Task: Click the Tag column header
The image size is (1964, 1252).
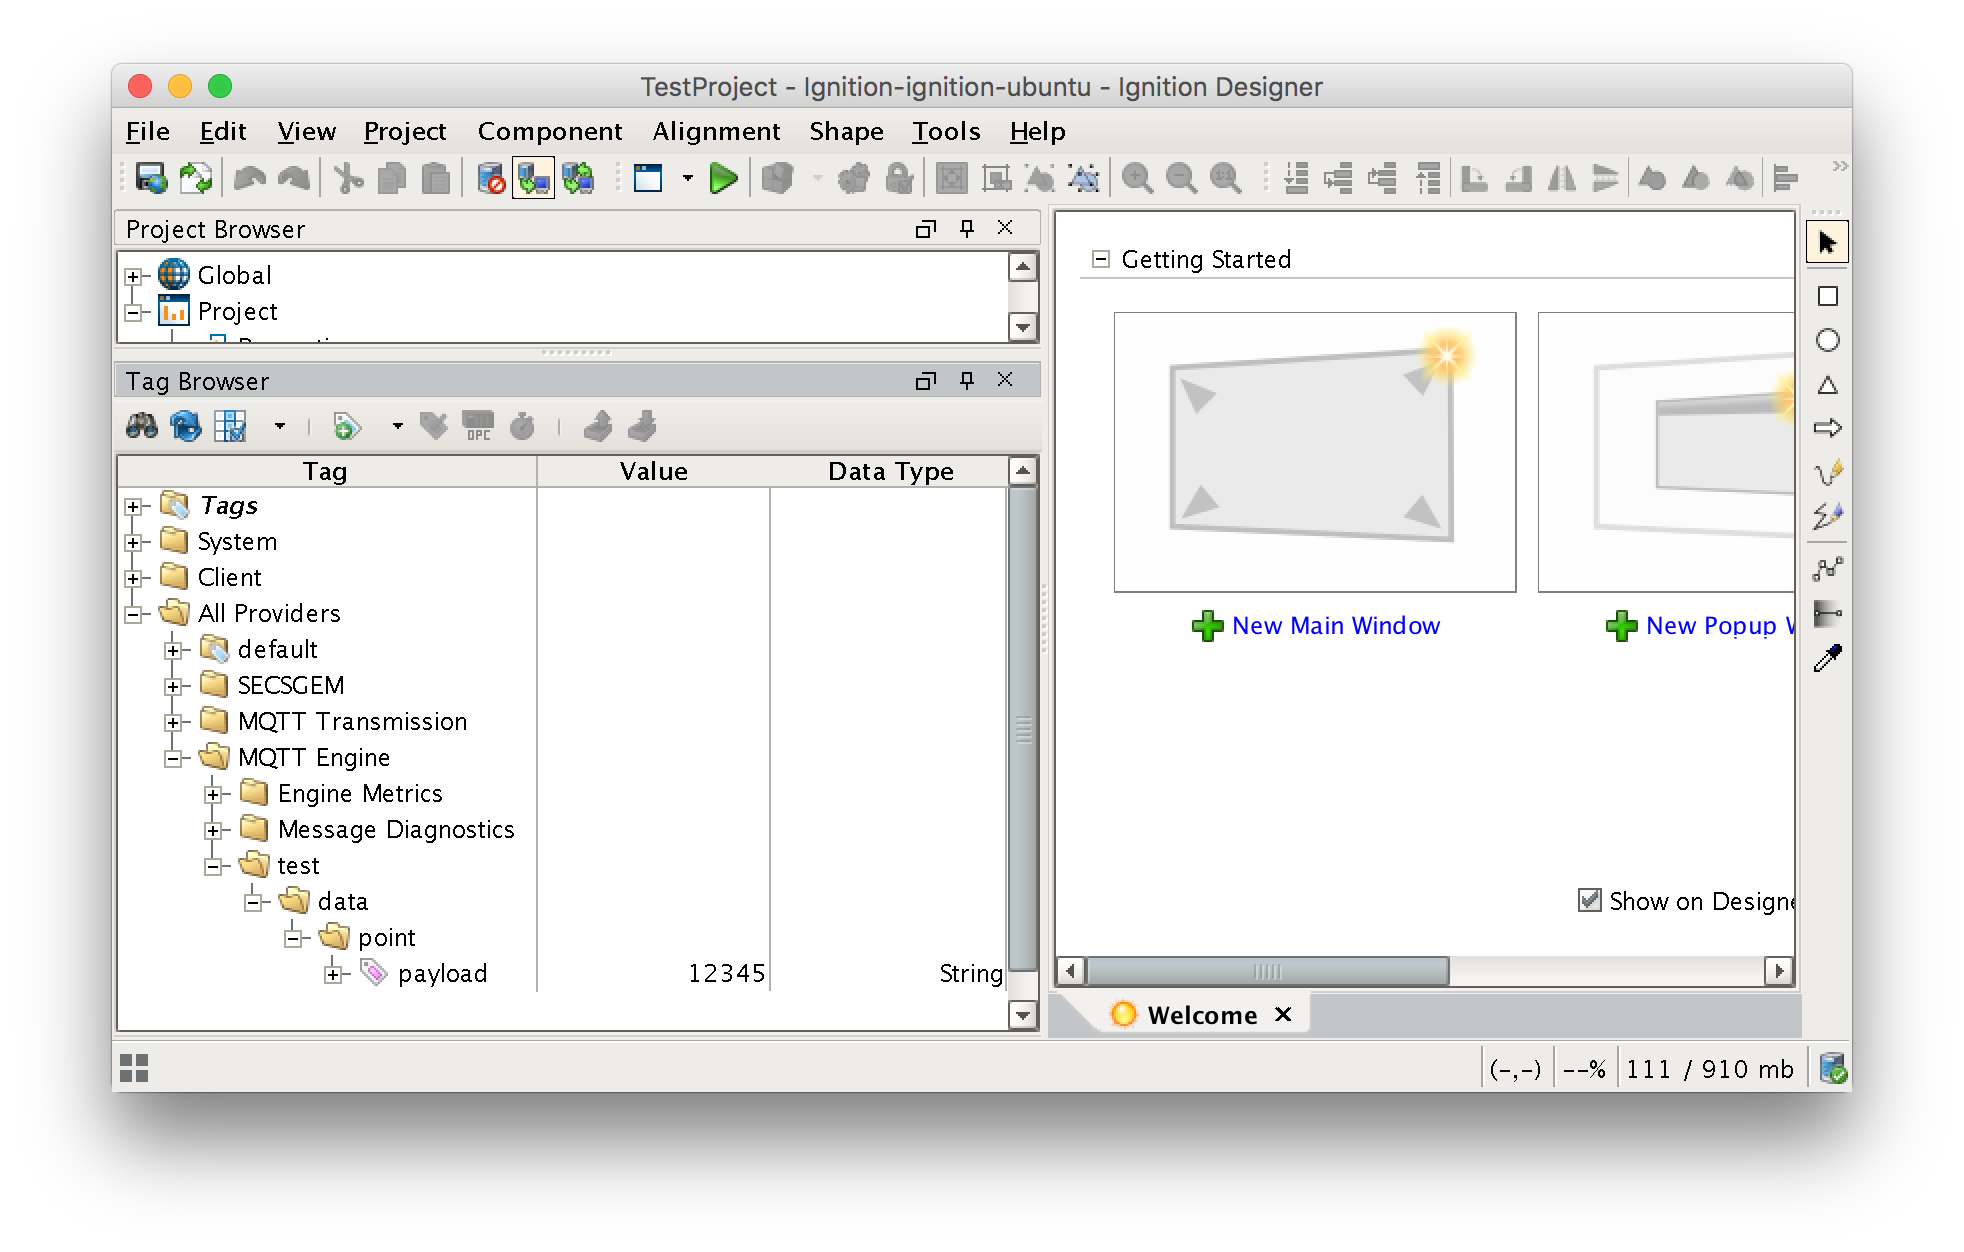Action: 326,471
